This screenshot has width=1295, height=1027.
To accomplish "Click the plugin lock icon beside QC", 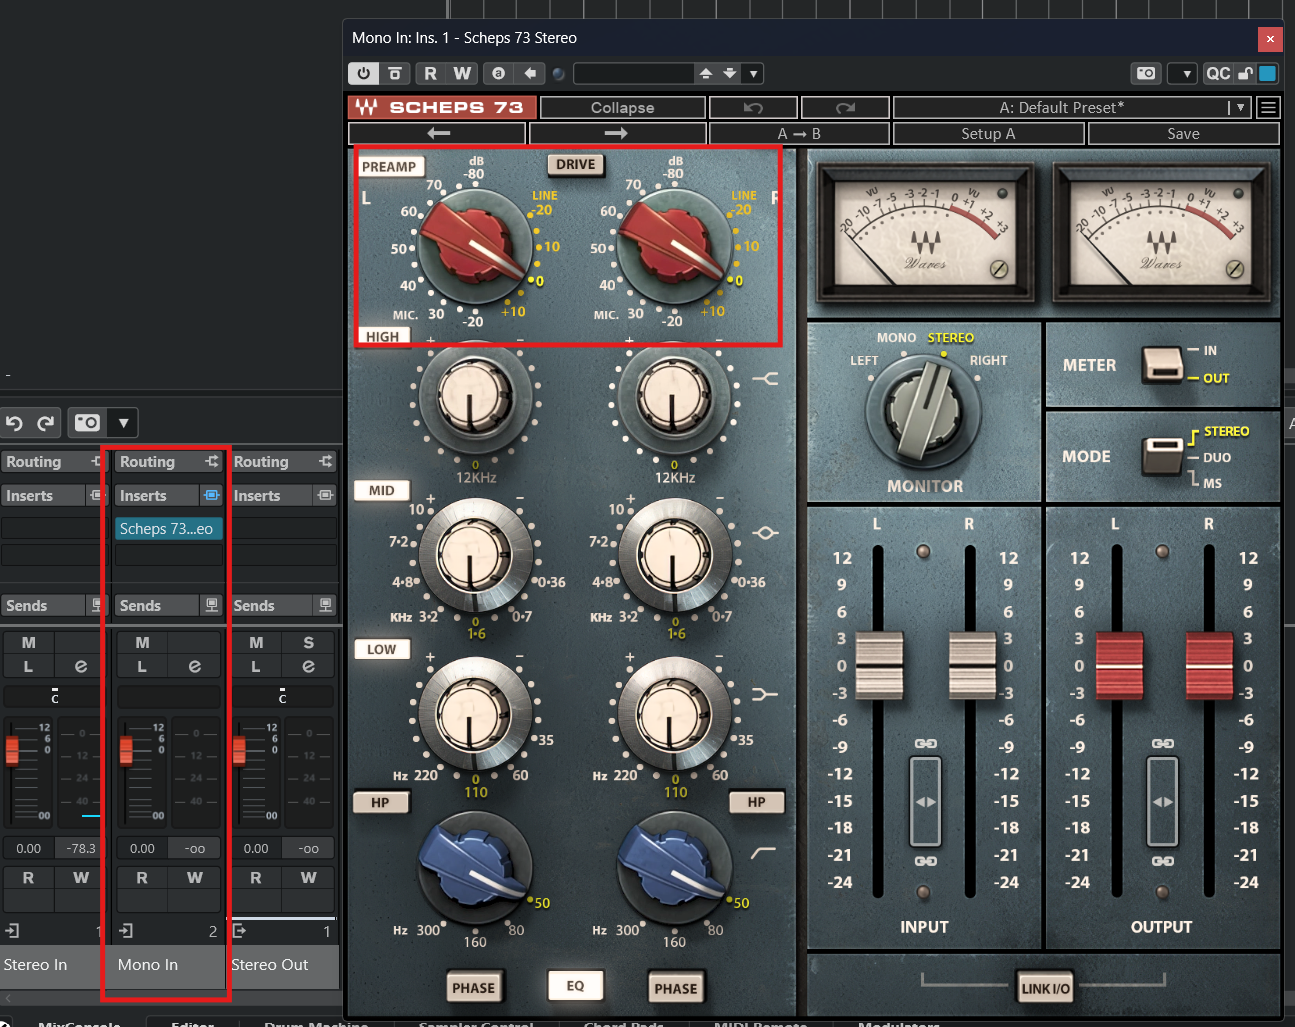I will (1245, 73).
